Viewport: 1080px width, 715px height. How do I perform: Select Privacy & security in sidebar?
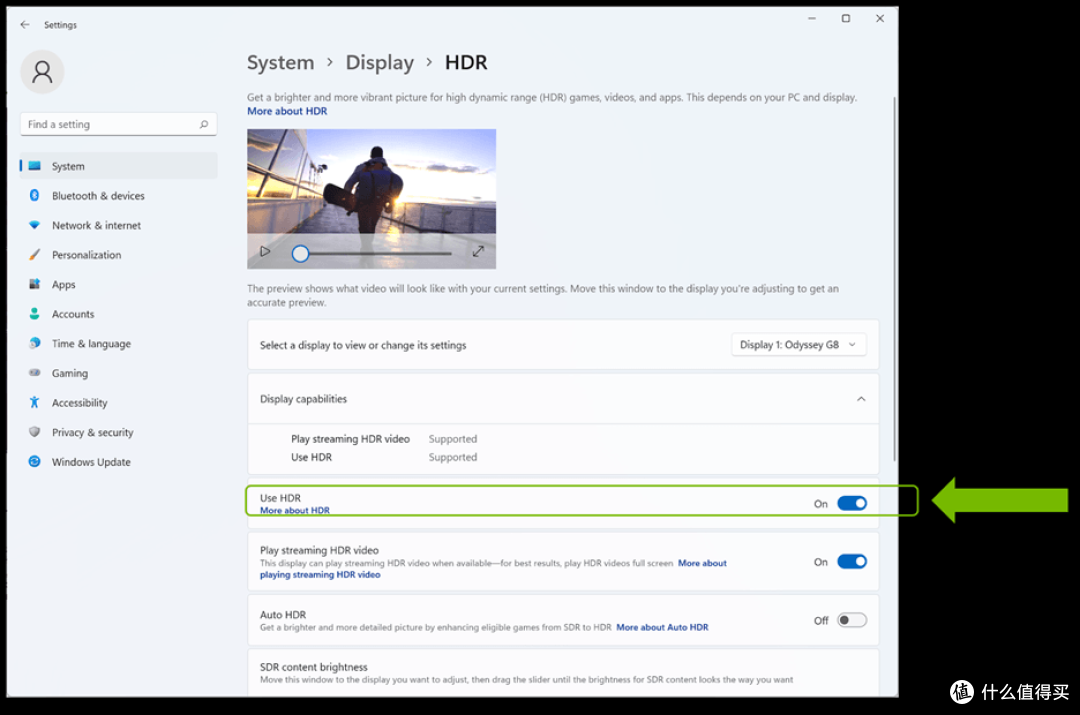(118, 432)
